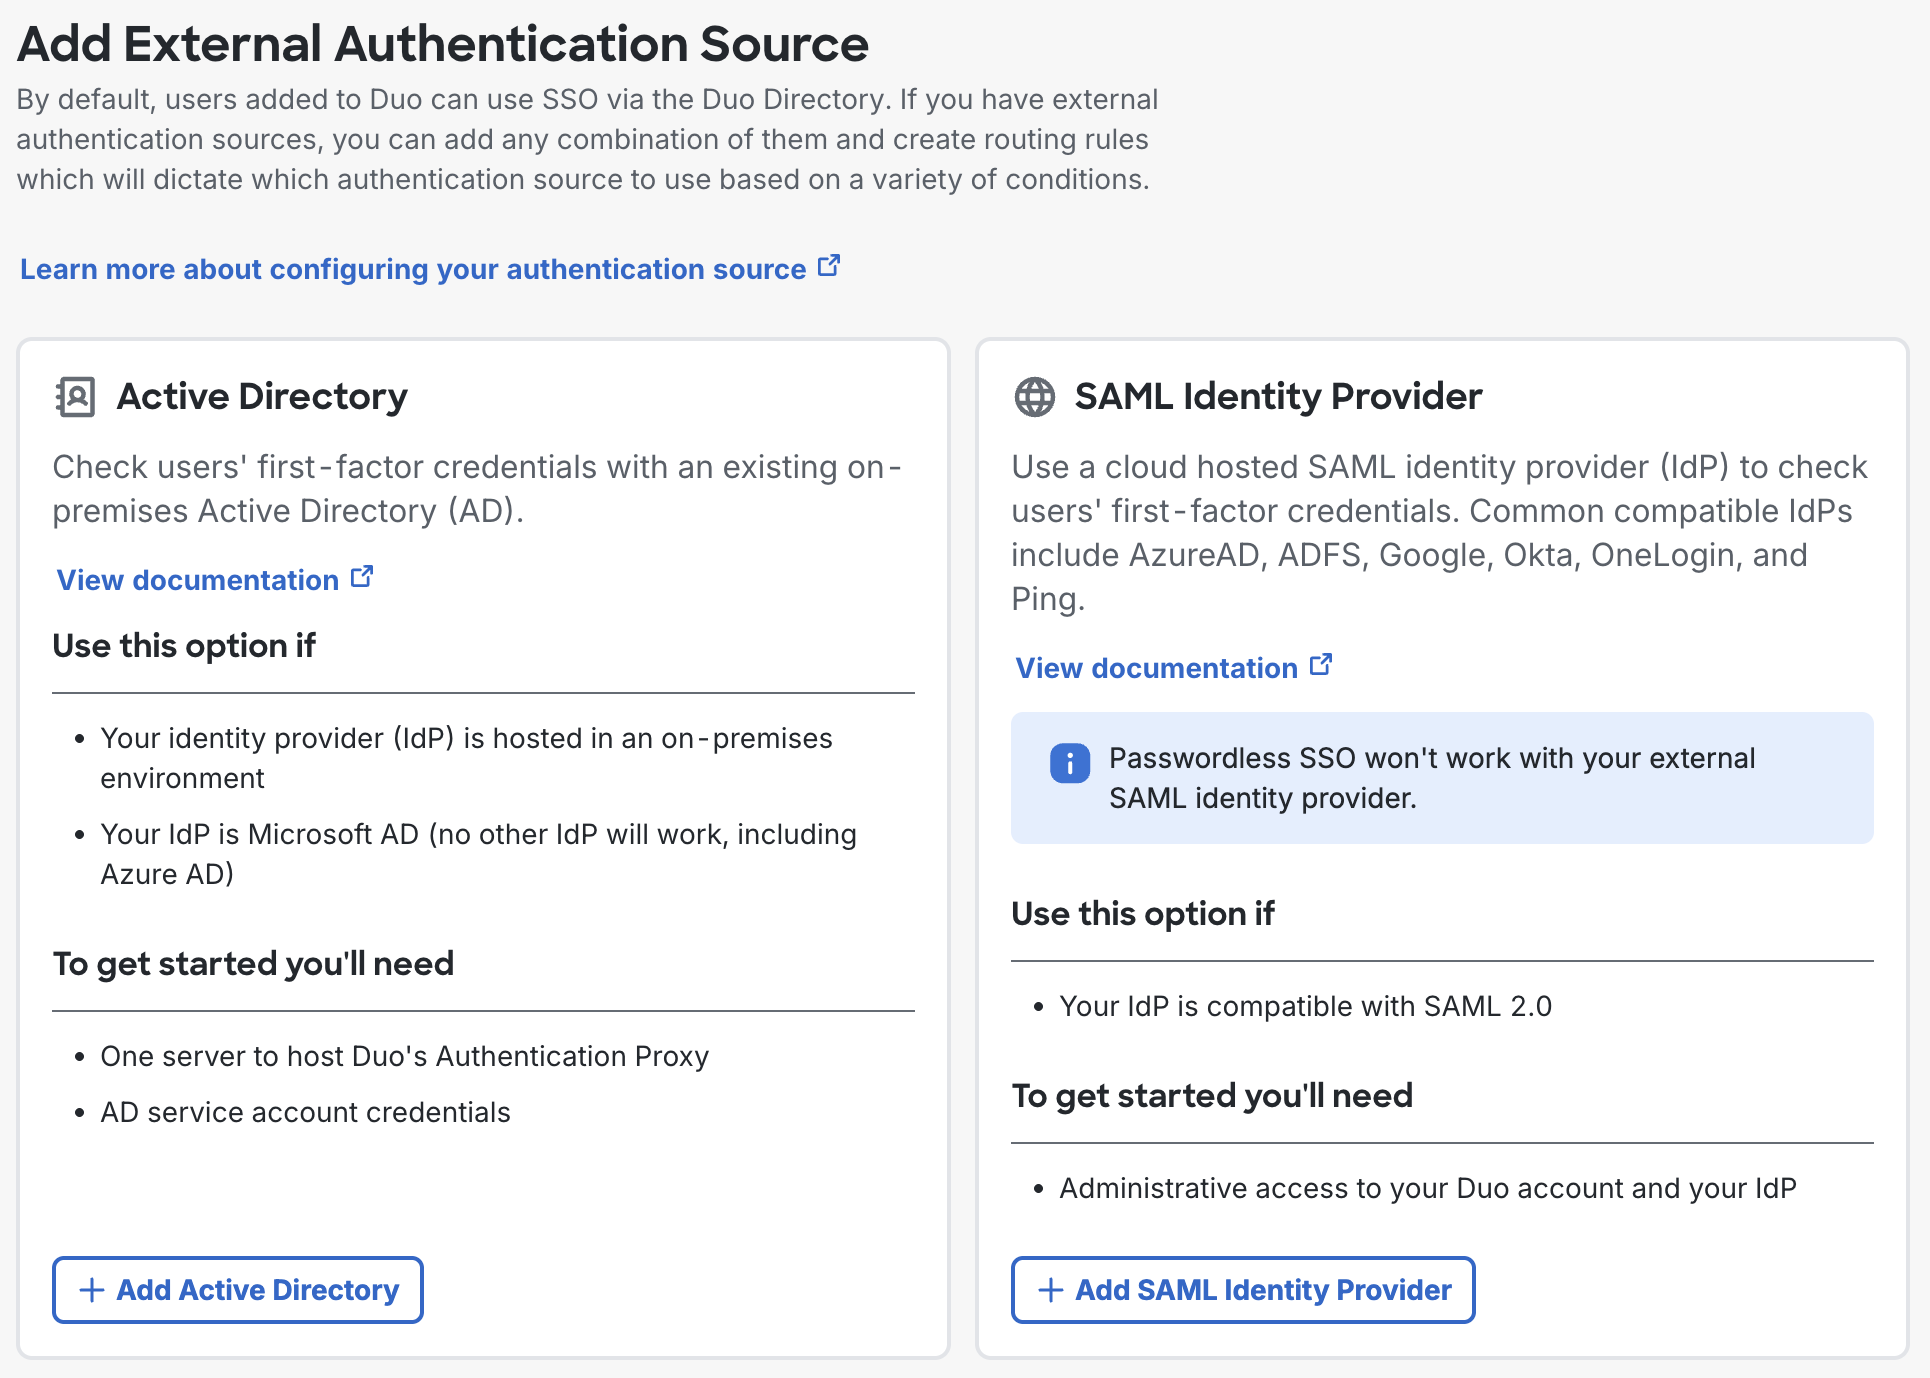Click the SAML Identity Provider card title text

pos(1277,396)
